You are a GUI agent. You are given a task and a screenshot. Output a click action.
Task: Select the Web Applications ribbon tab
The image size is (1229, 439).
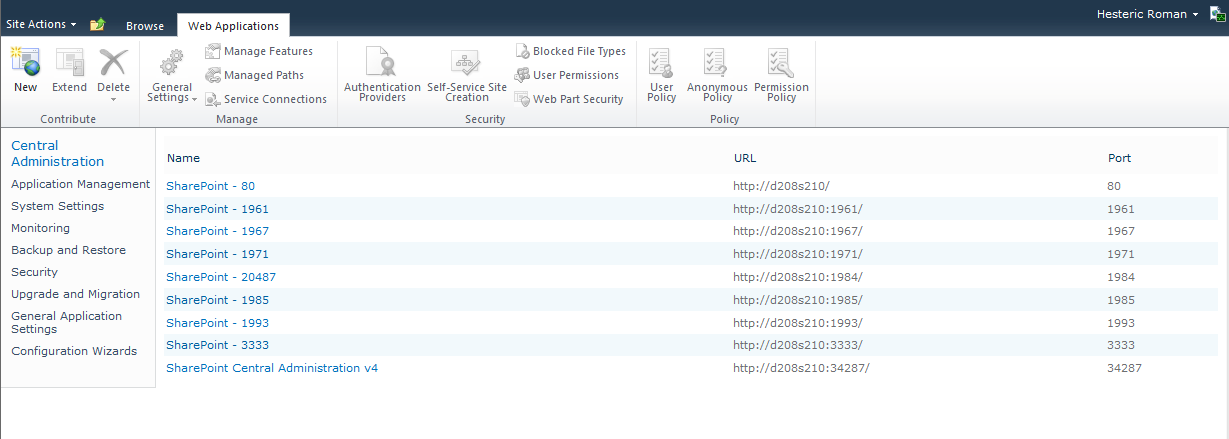233,26
